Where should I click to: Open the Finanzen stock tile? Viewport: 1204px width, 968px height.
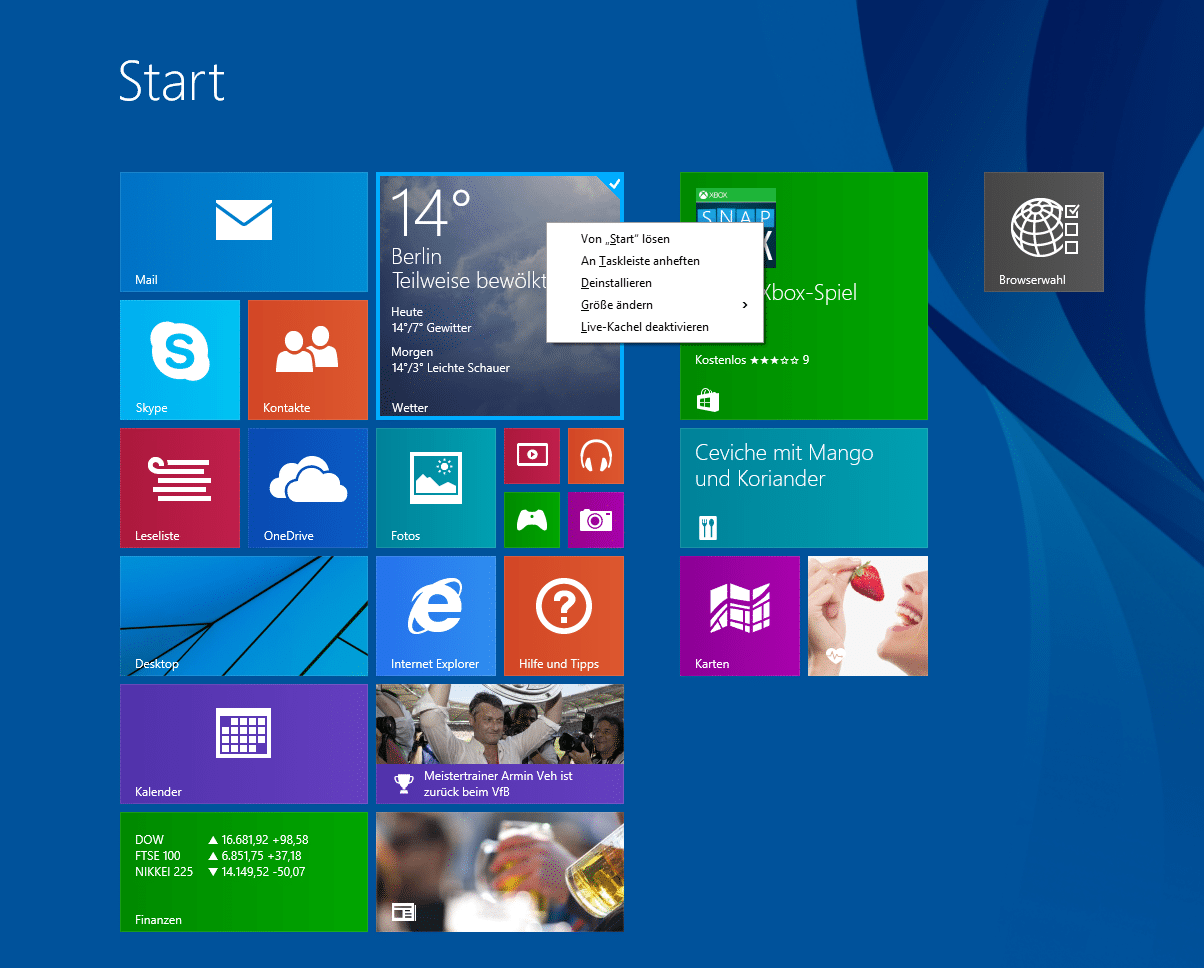click(244, 872)
